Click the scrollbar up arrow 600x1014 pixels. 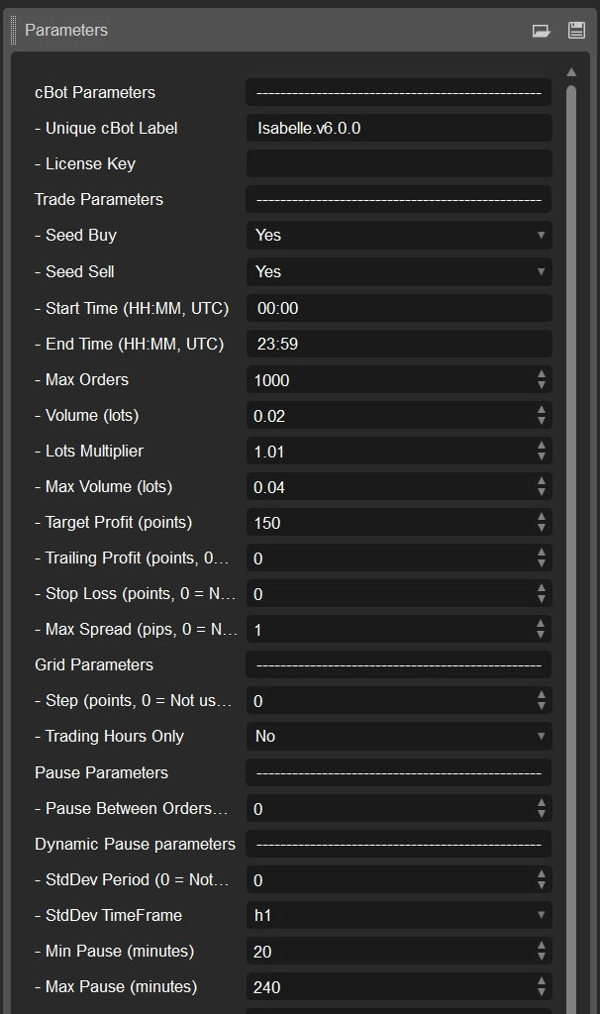pyautogui.click(x=570, y=70)
